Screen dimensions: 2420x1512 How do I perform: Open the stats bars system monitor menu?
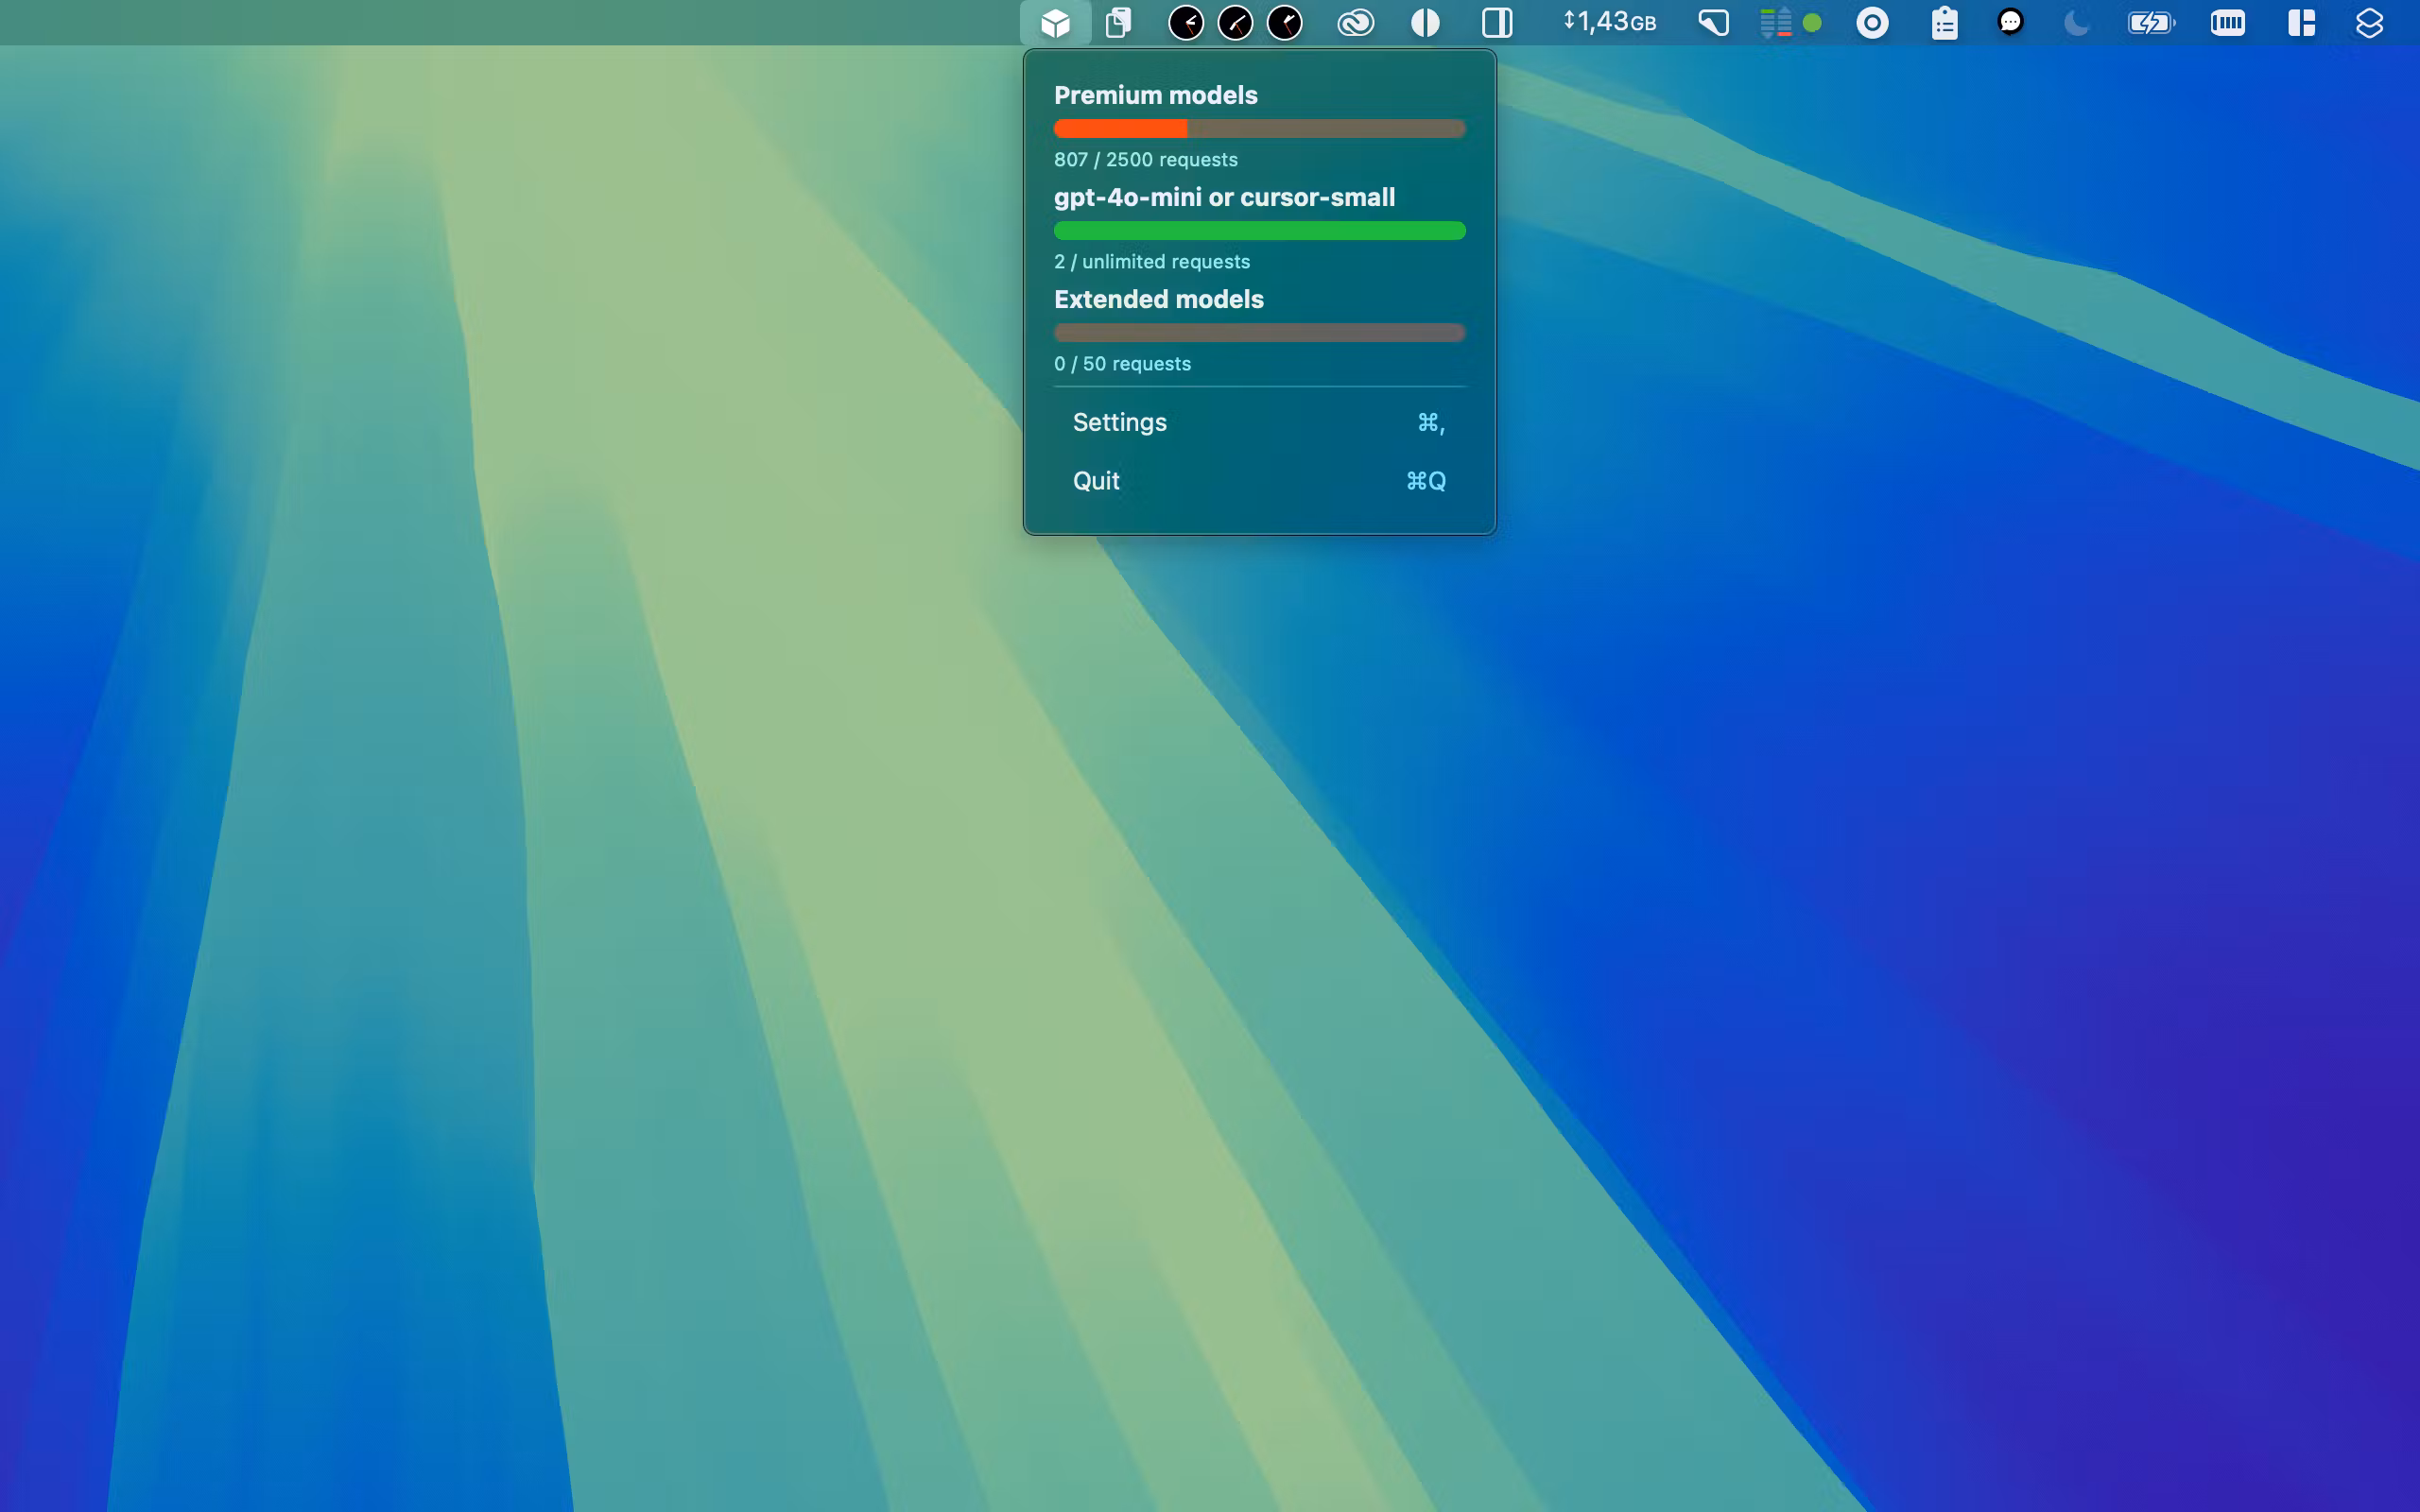coord(1774,22)
